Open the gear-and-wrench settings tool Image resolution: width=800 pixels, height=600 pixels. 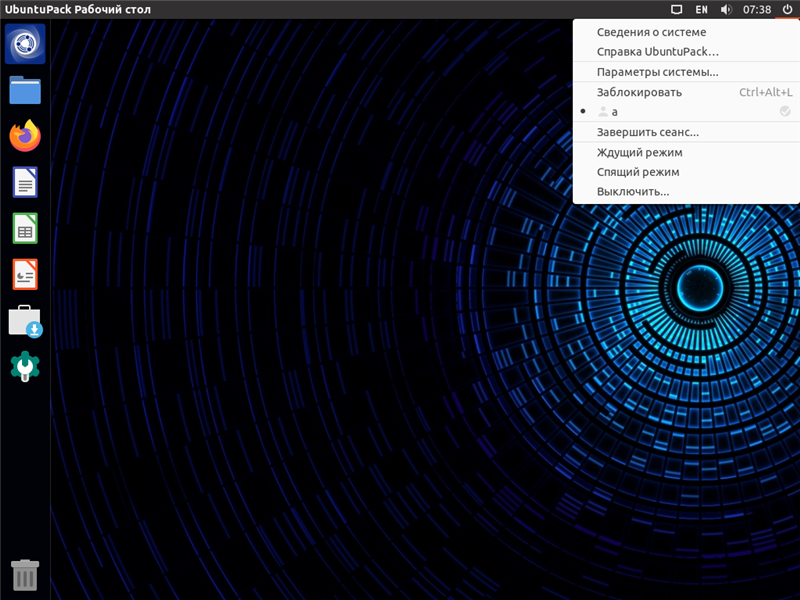[x=25, y=366]
